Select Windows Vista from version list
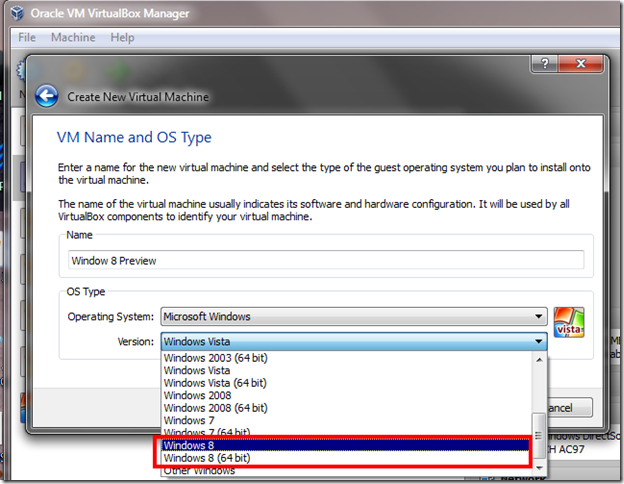Screen dimensions: 624x484 (x=346, y=370)
